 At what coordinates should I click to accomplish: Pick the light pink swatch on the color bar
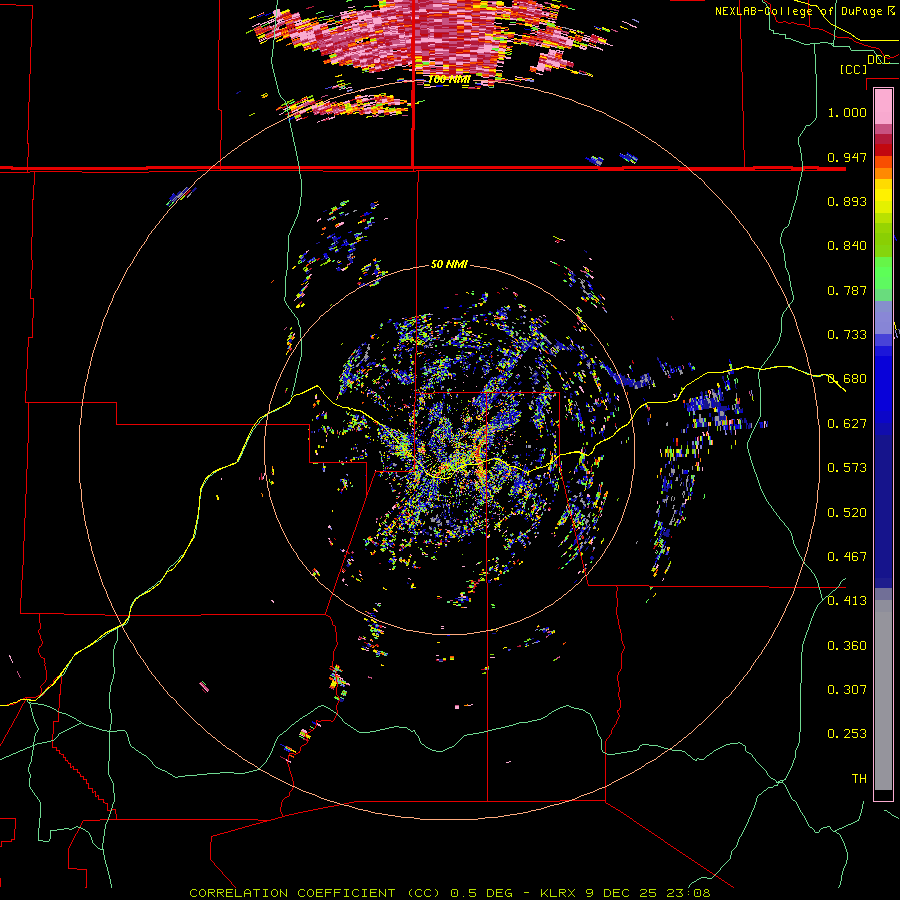point(883,106)
